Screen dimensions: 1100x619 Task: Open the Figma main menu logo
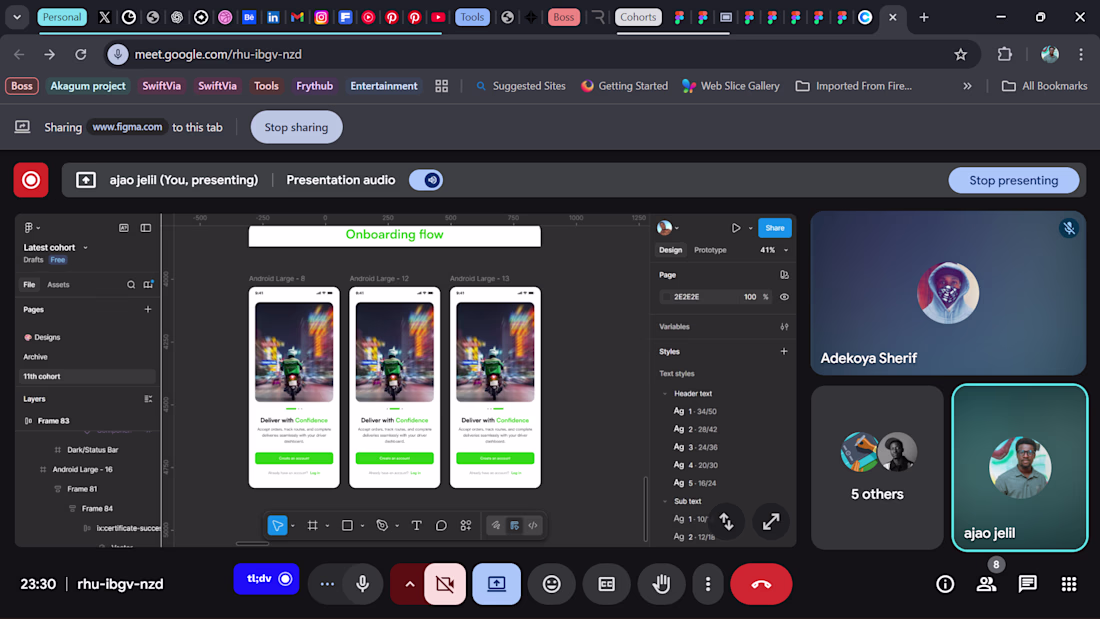[29, 227]
